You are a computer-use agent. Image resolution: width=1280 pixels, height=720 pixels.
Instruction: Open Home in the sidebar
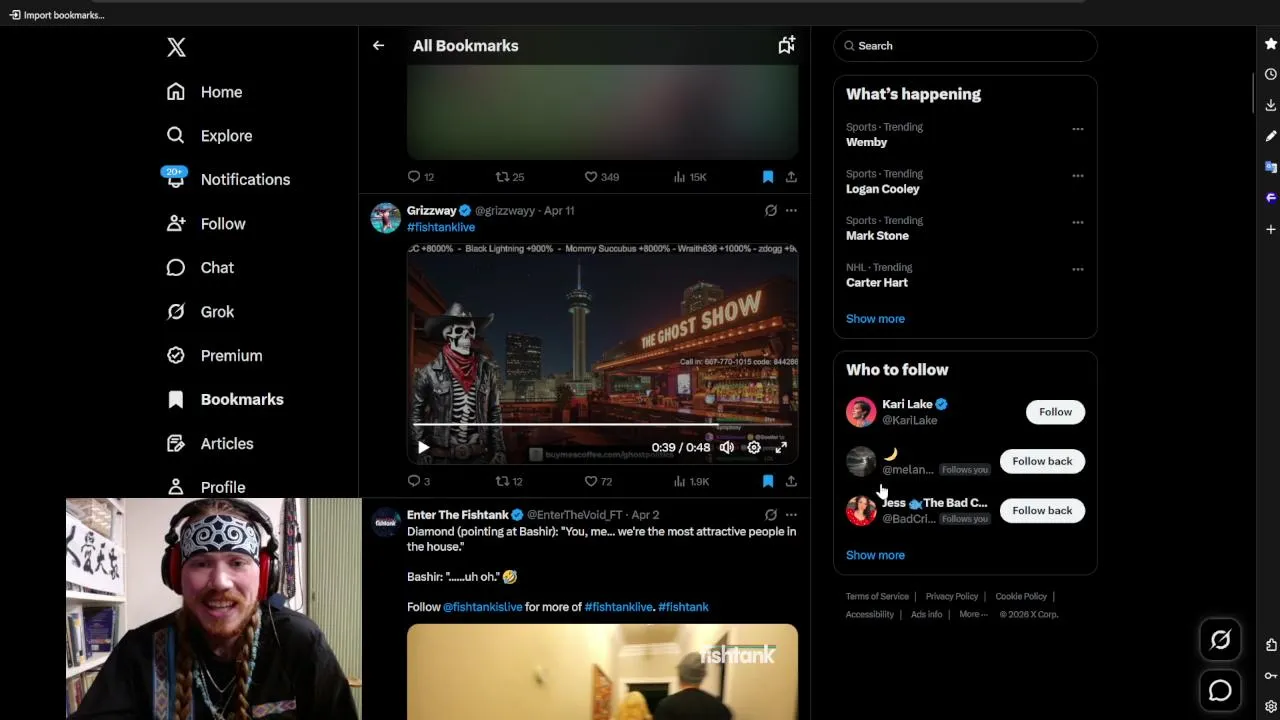pos(205,92)
